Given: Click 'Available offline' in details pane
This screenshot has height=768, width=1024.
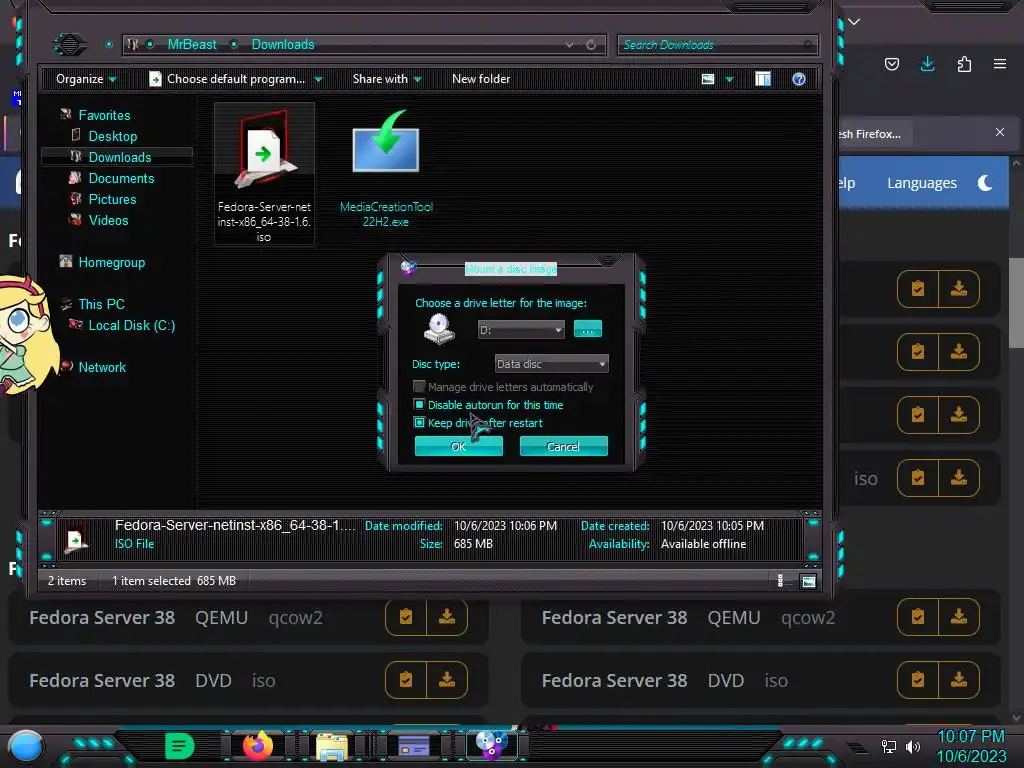Looking at the screenshot, I should 703,543.
